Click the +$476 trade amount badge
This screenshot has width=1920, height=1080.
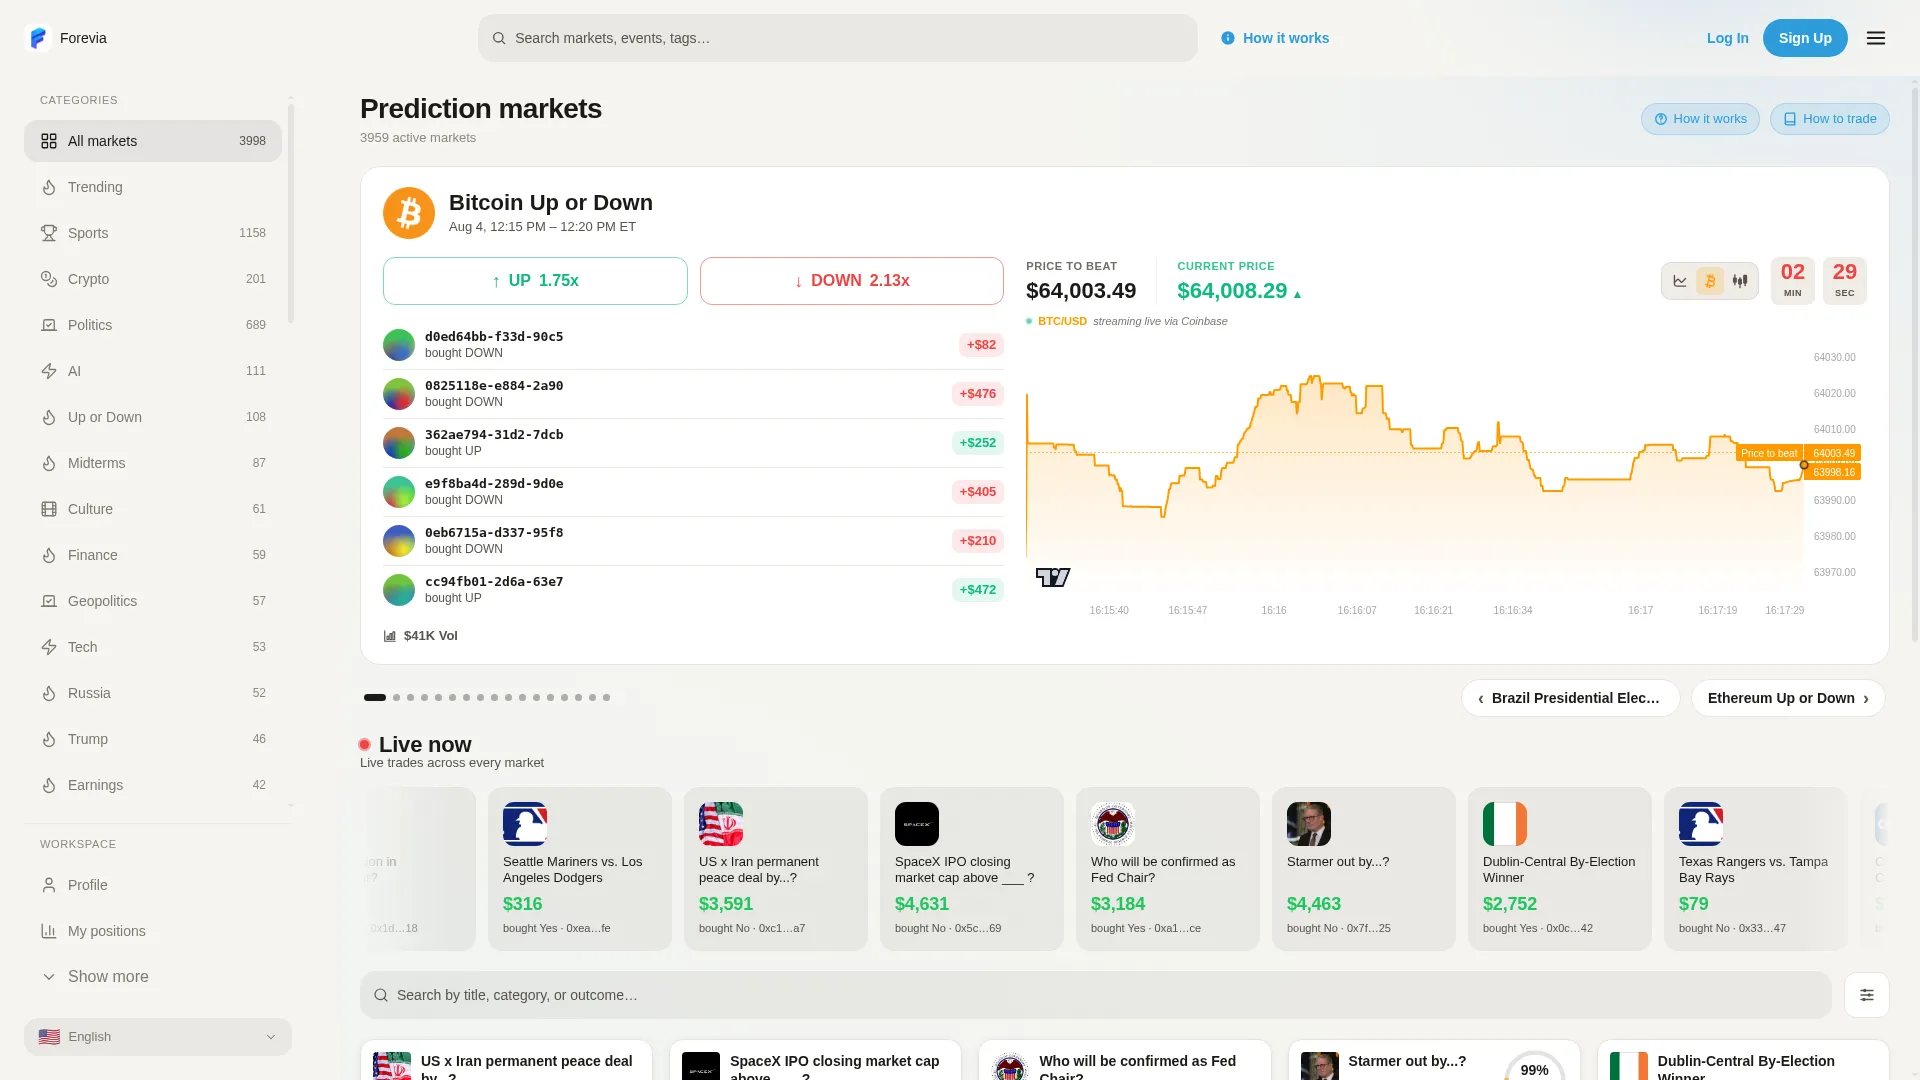978,394
